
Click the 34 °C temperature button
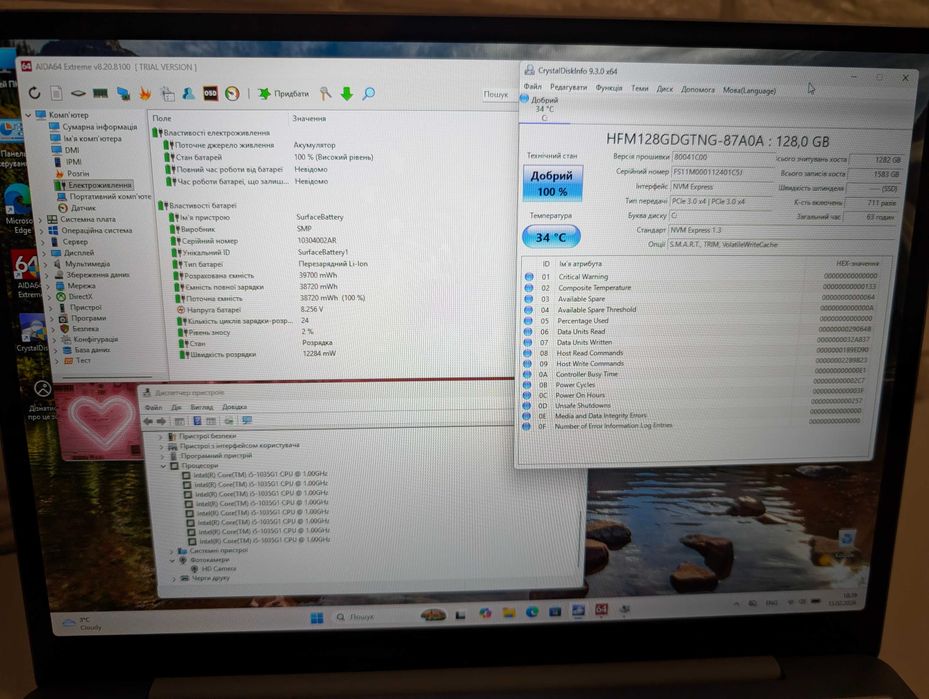pyautogui.click(x=551, y=237)
